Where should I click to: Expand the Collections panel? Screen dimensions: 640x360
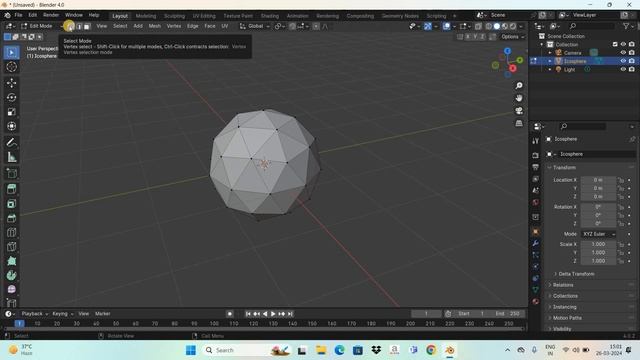(565, 296)
